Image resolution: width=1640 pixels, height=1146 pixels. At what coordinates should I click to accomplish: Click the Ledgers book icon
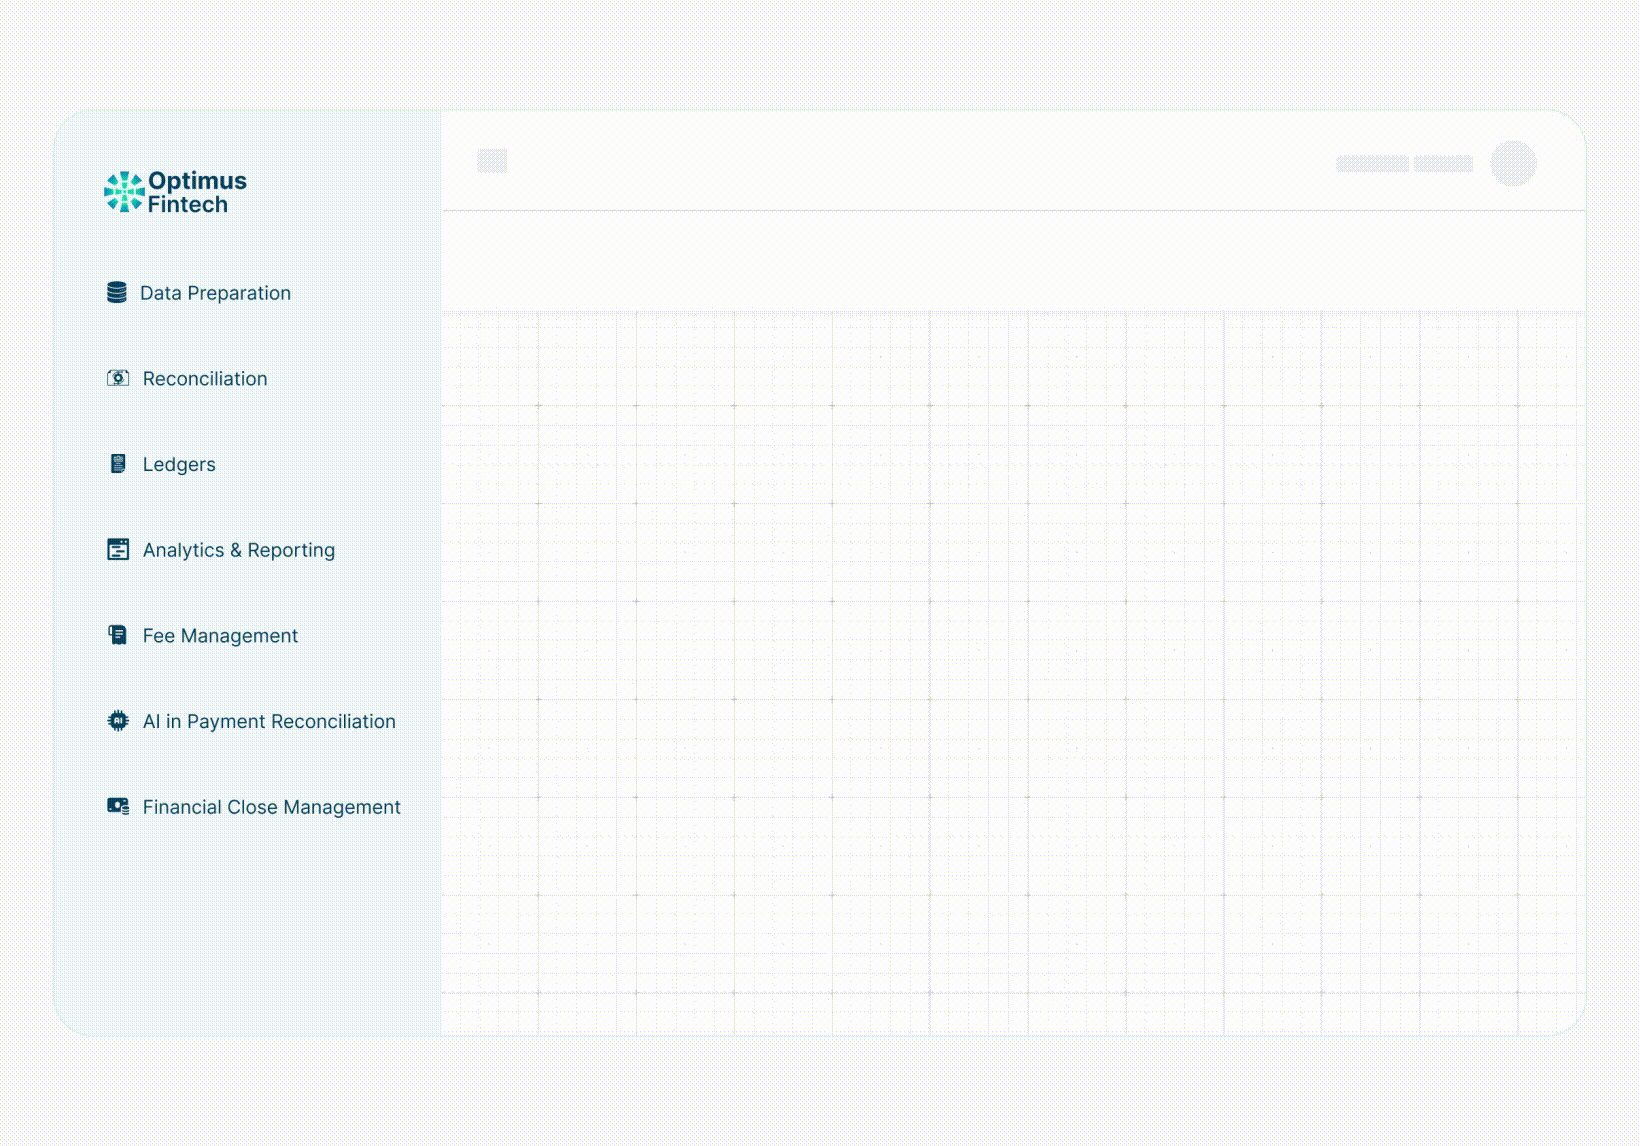tap(118, 463)
